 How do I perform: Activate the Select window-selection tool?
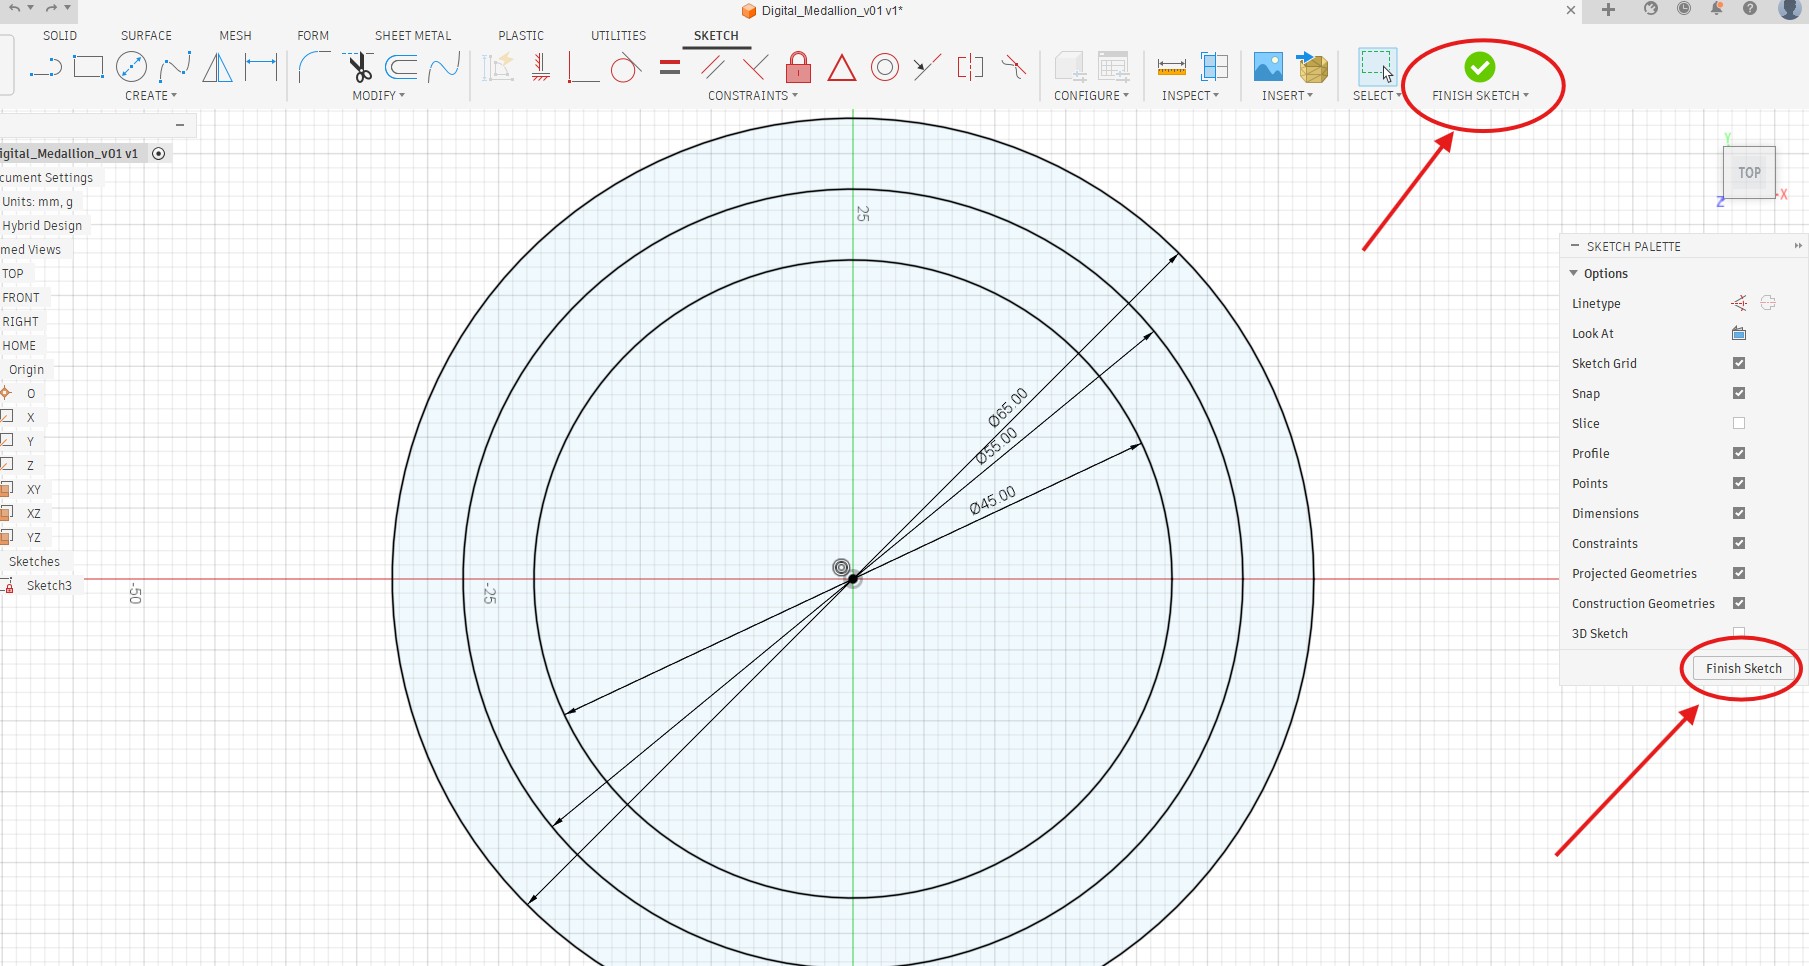(x=1376, y=67)
